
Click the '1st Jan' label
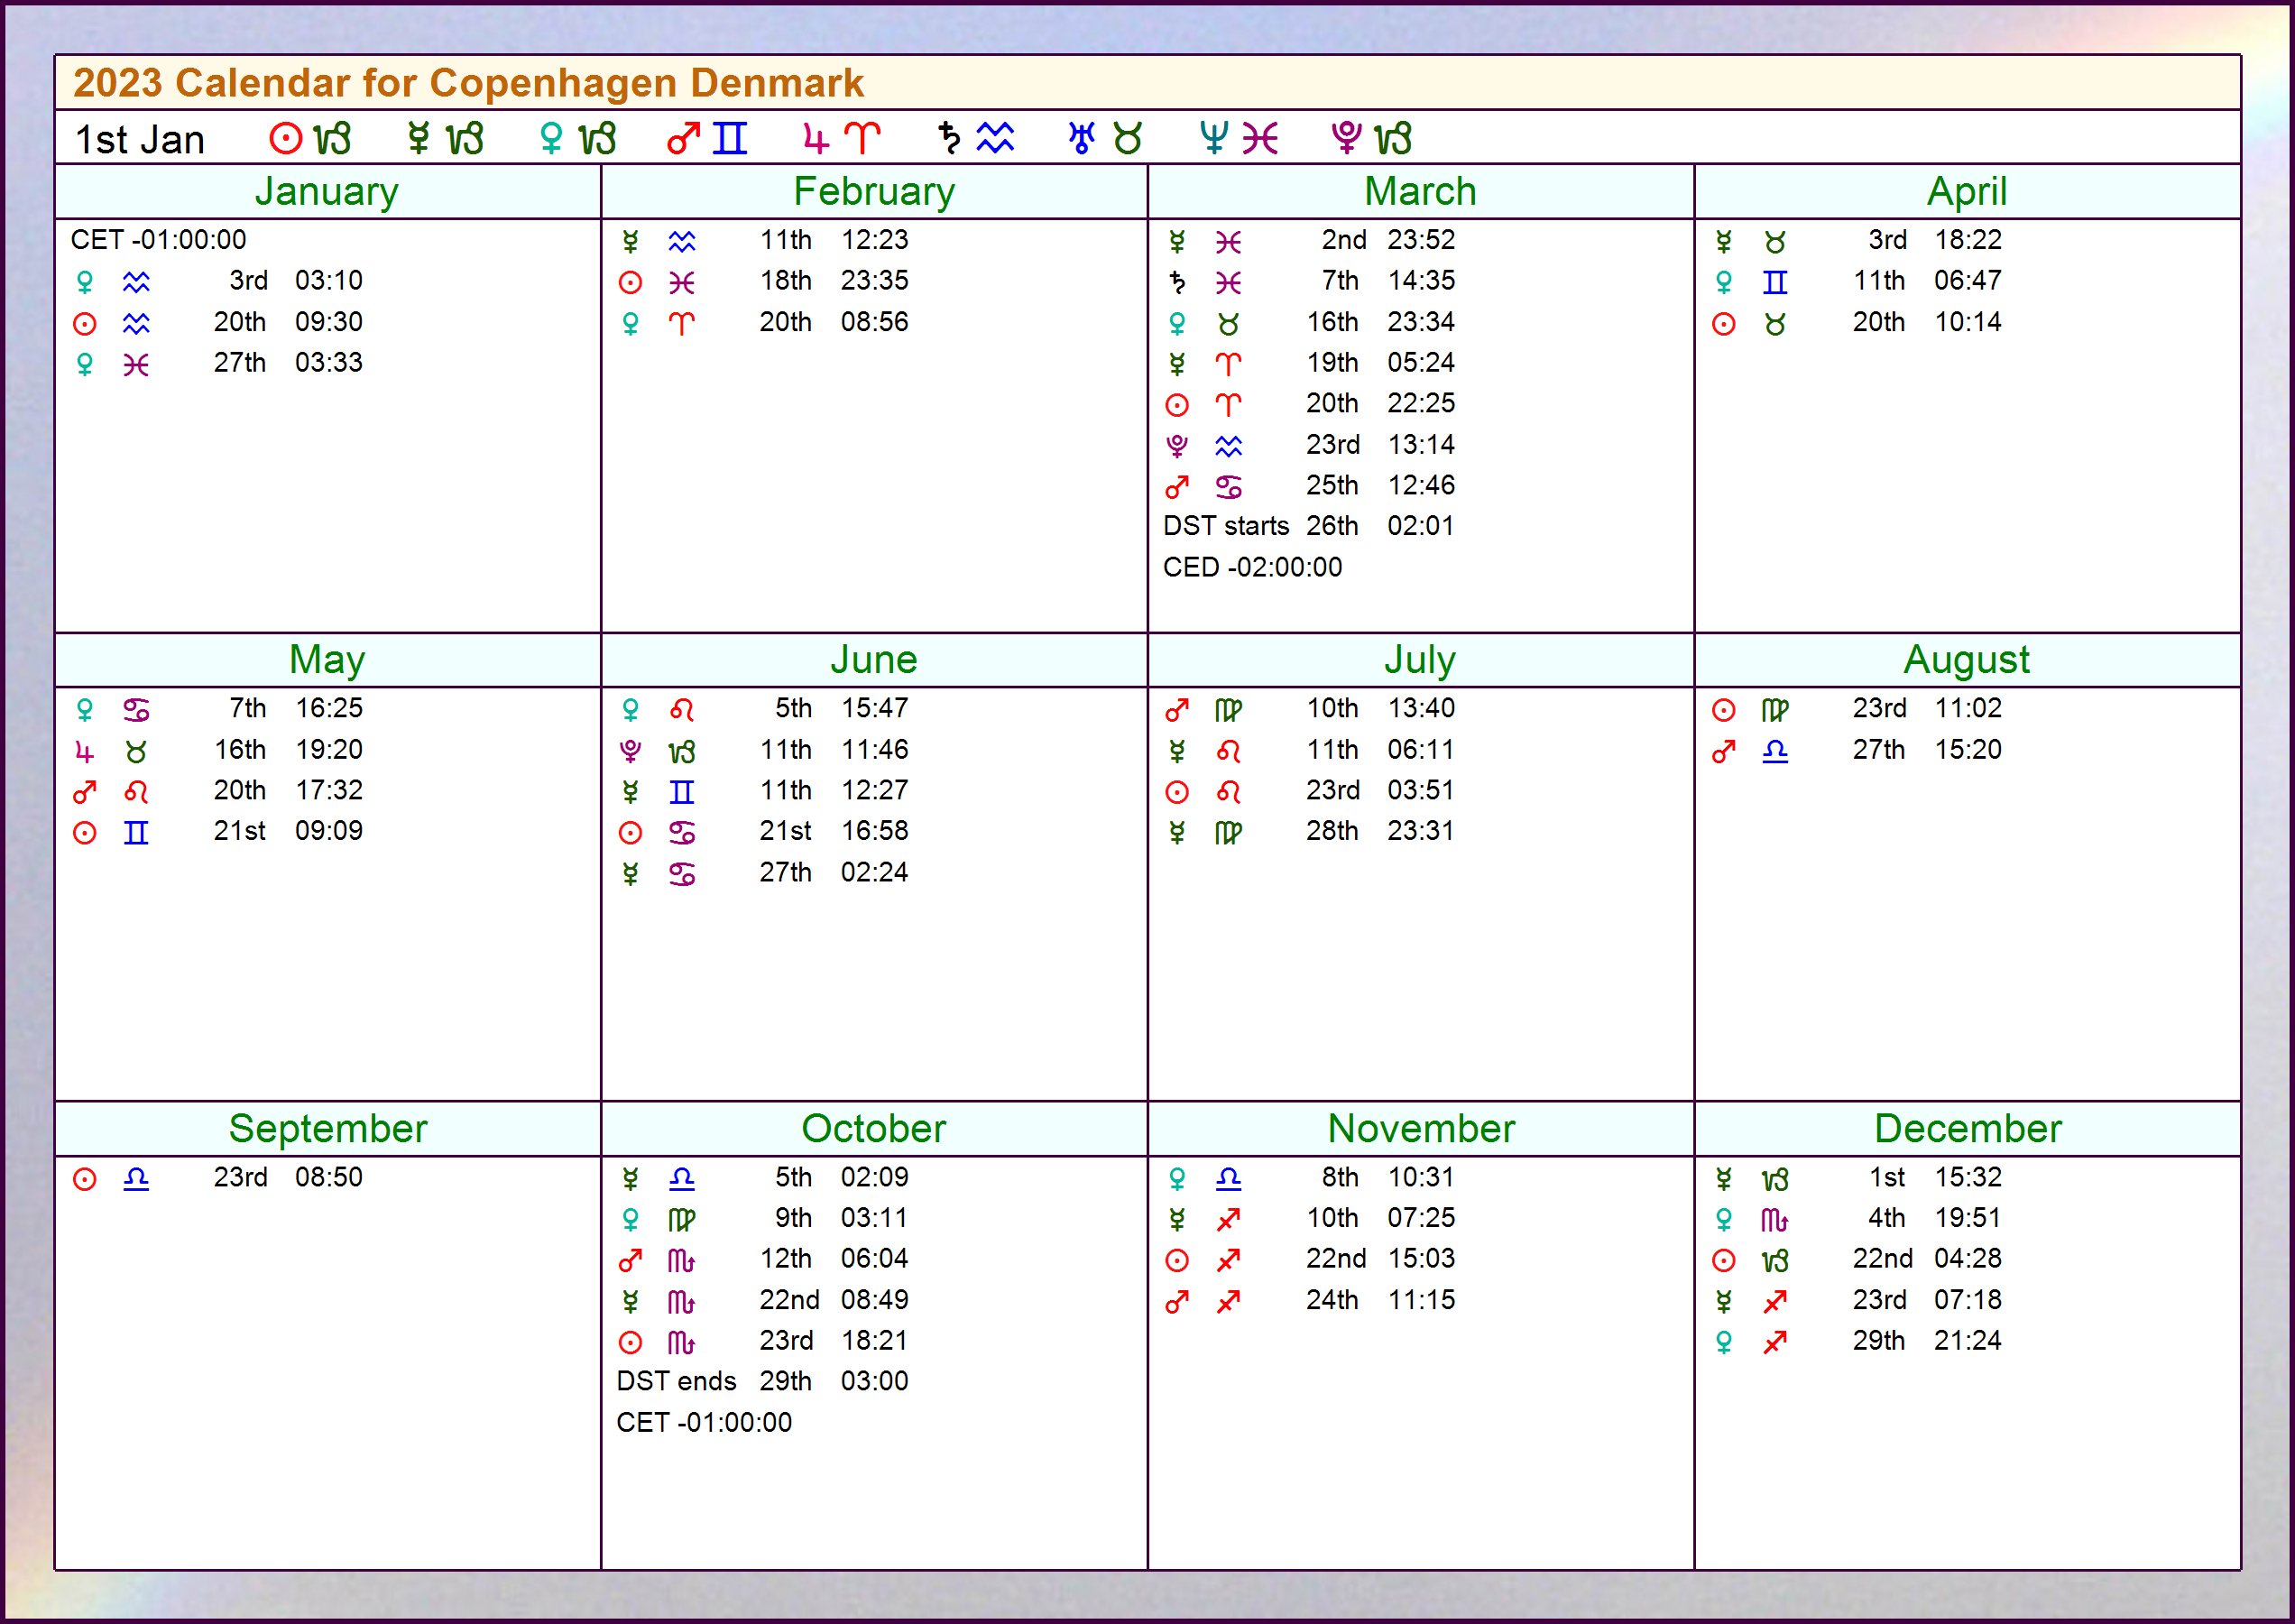140,140
